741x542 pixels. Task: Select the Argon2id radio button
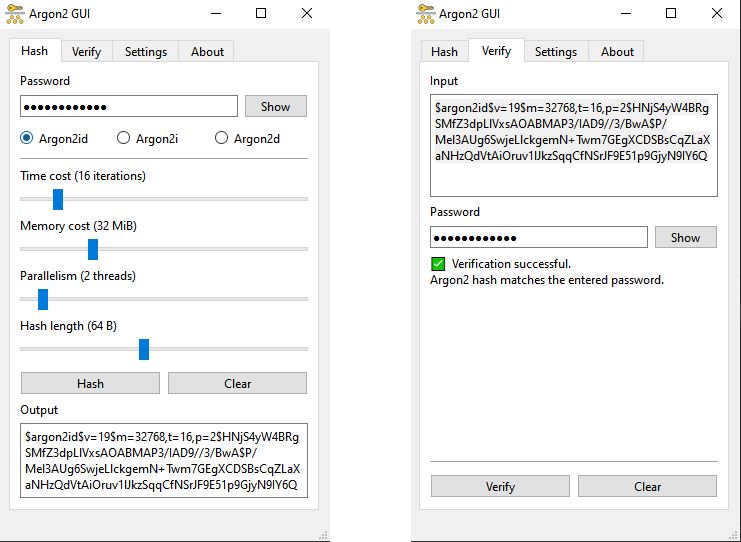click(27, 139)
